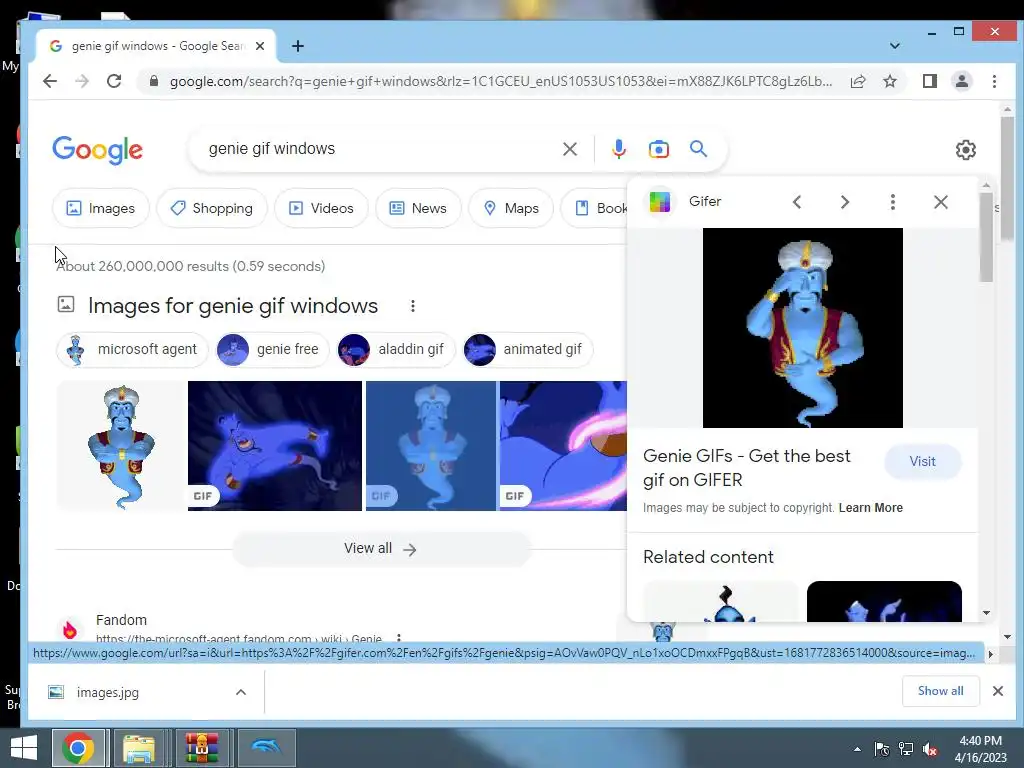Click the blue magnifier search button
This screenshot has height=768, width=1024.
(x=698, y=149)
